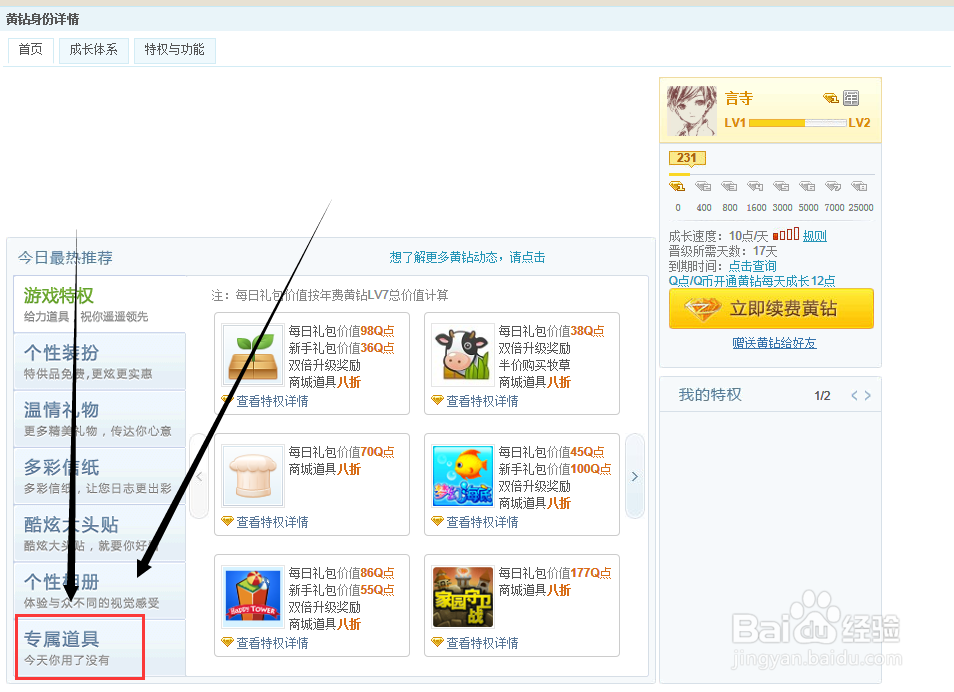Open the 特权与功能 tab
The height and width of the screenshot is (692, 954).
(175, 50)
